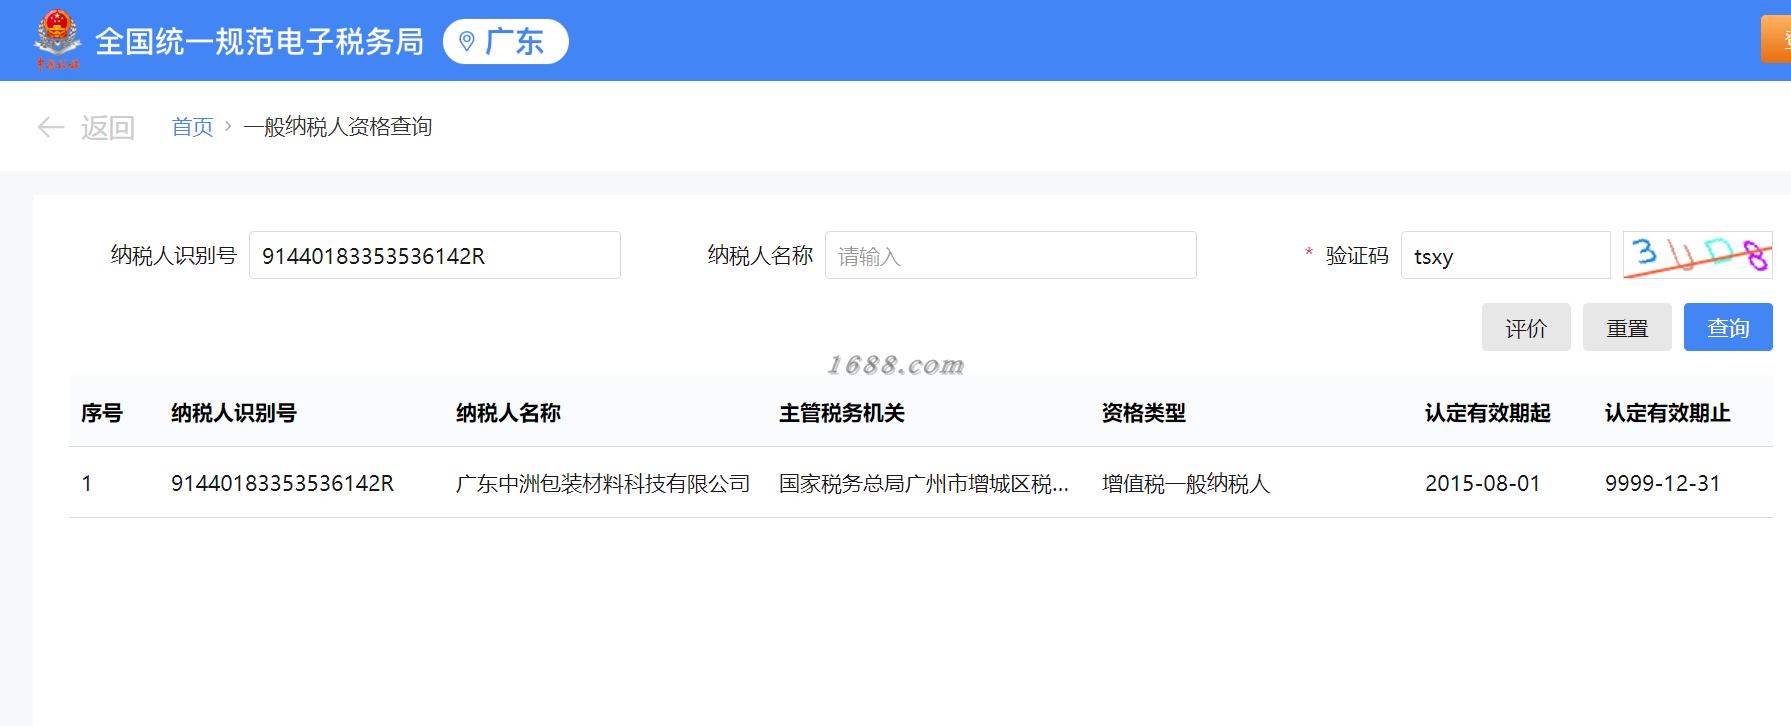Open the 首页 breadcrumb link
The image size is (1791, 726).
(192, 127)
